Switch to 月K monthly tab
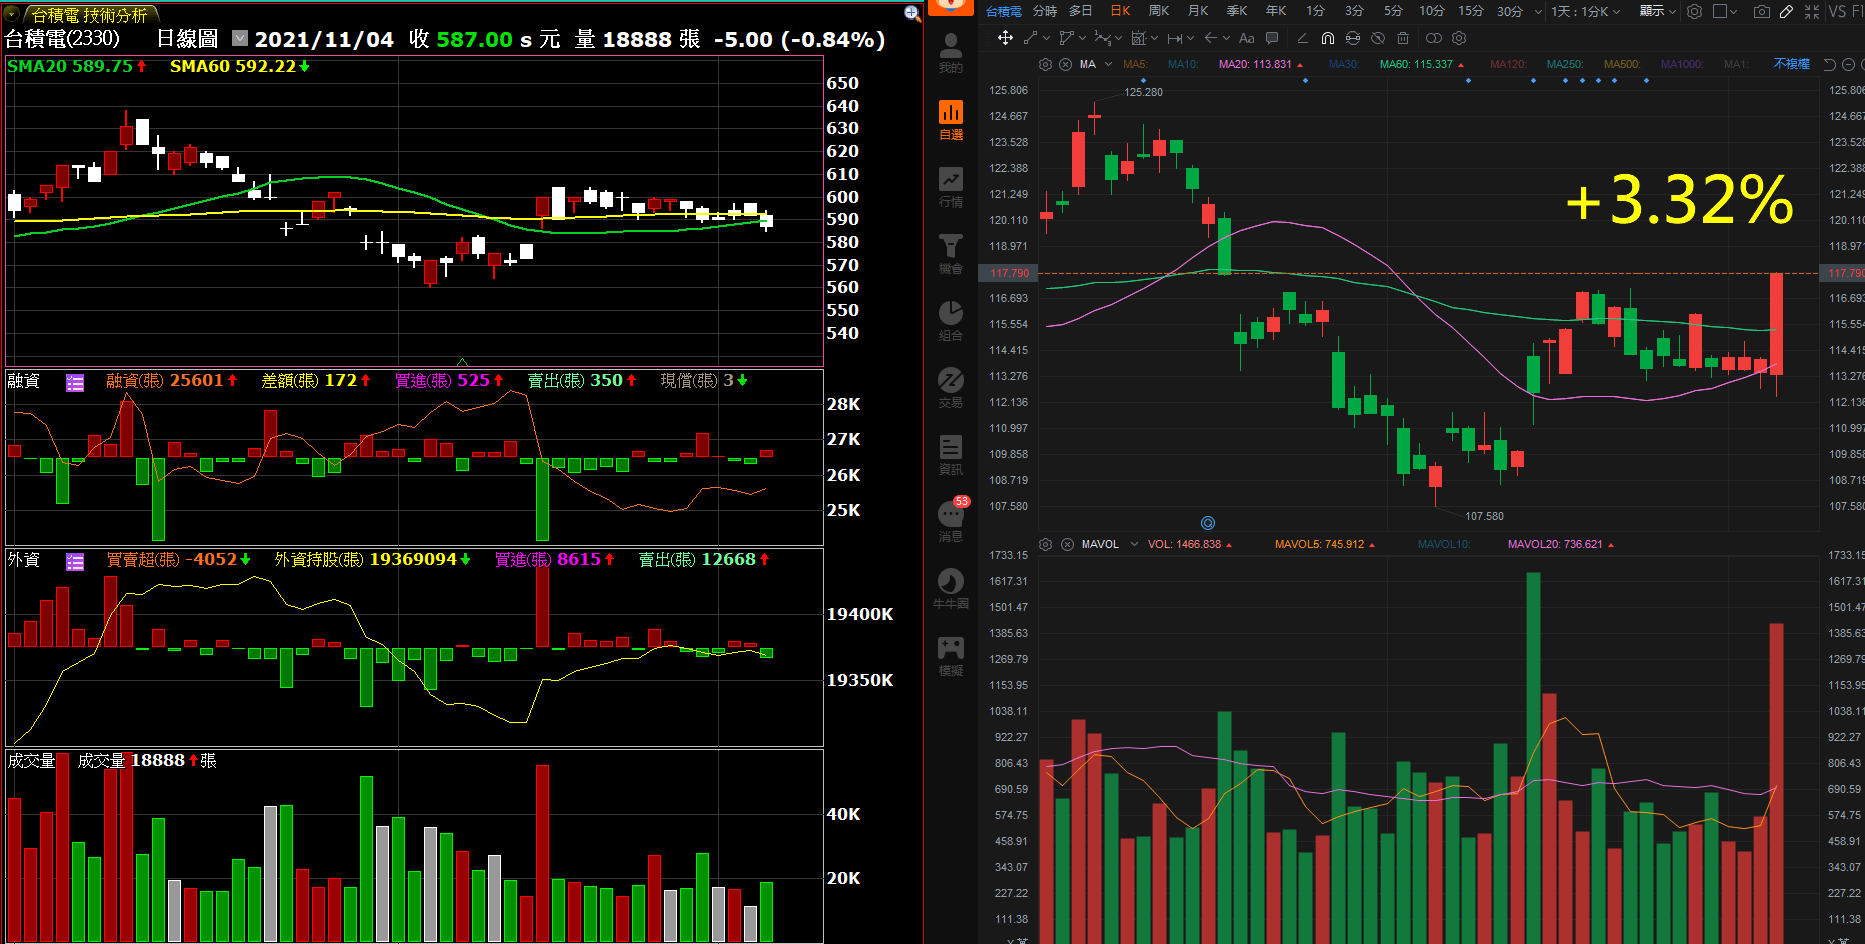1865x944 pixels. coord(1198,11)
